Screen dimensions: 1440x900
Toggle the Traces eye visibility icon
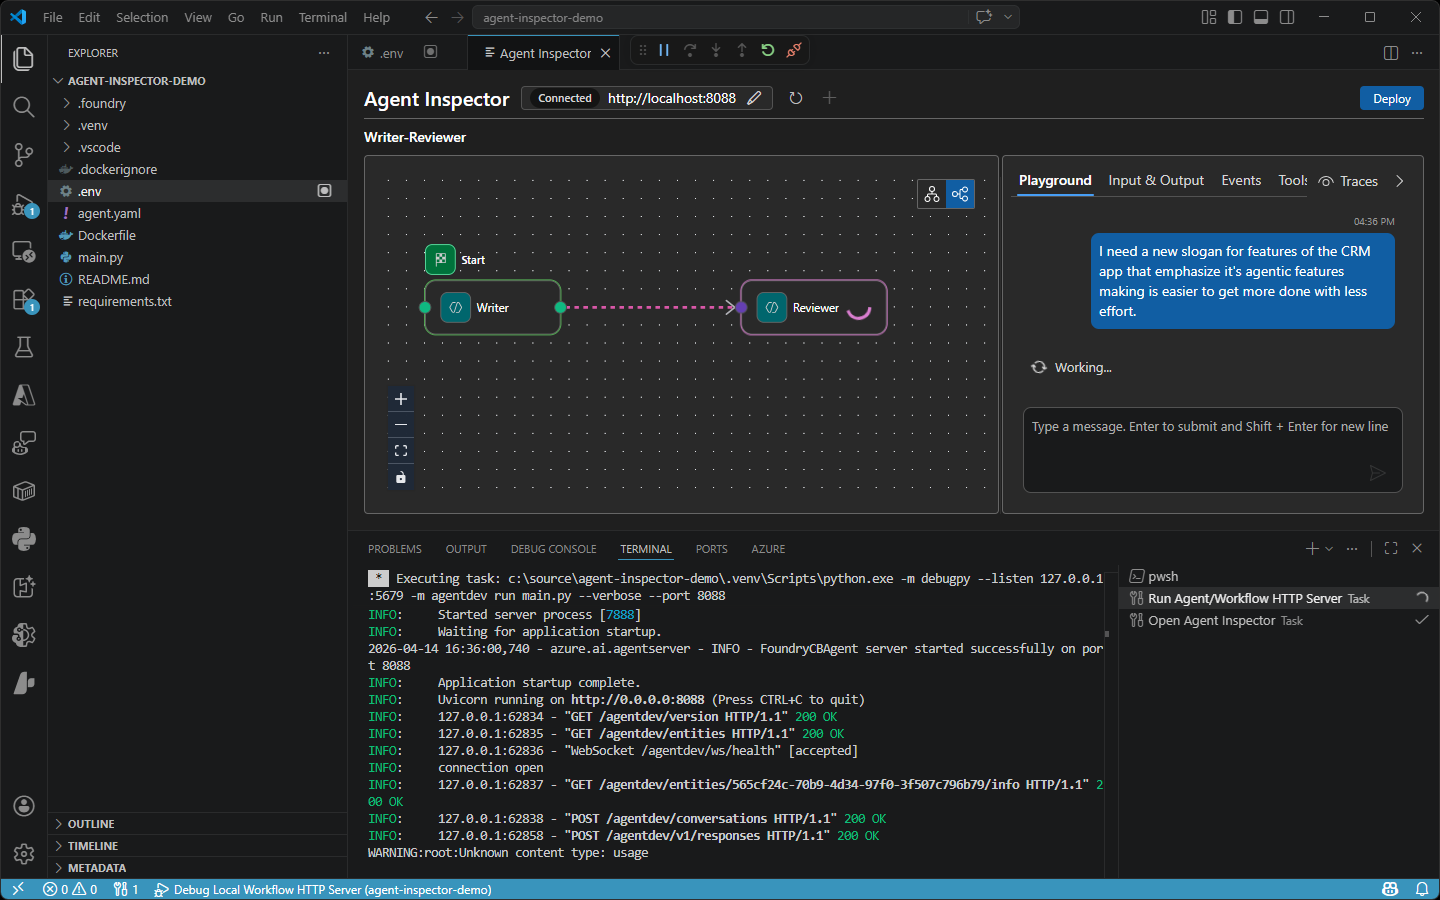tap(1327, 181)
